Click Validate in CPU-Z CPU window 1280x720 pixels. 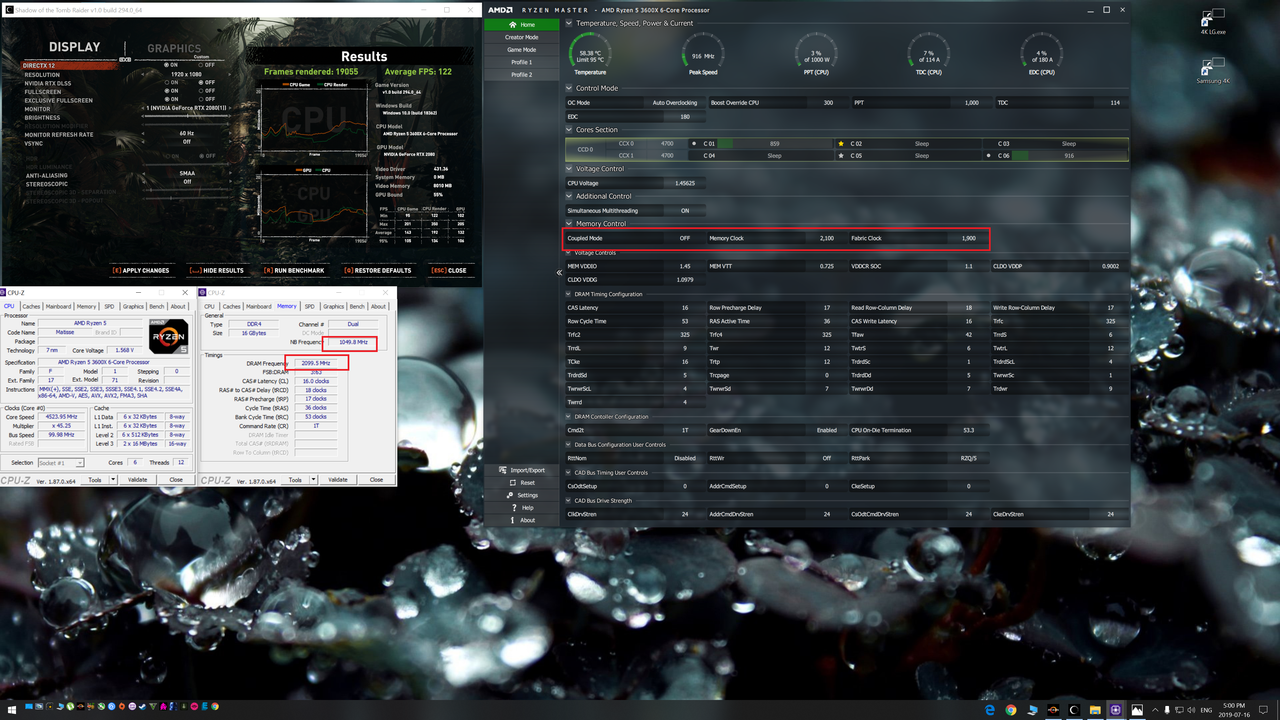[x=138, y=480]
